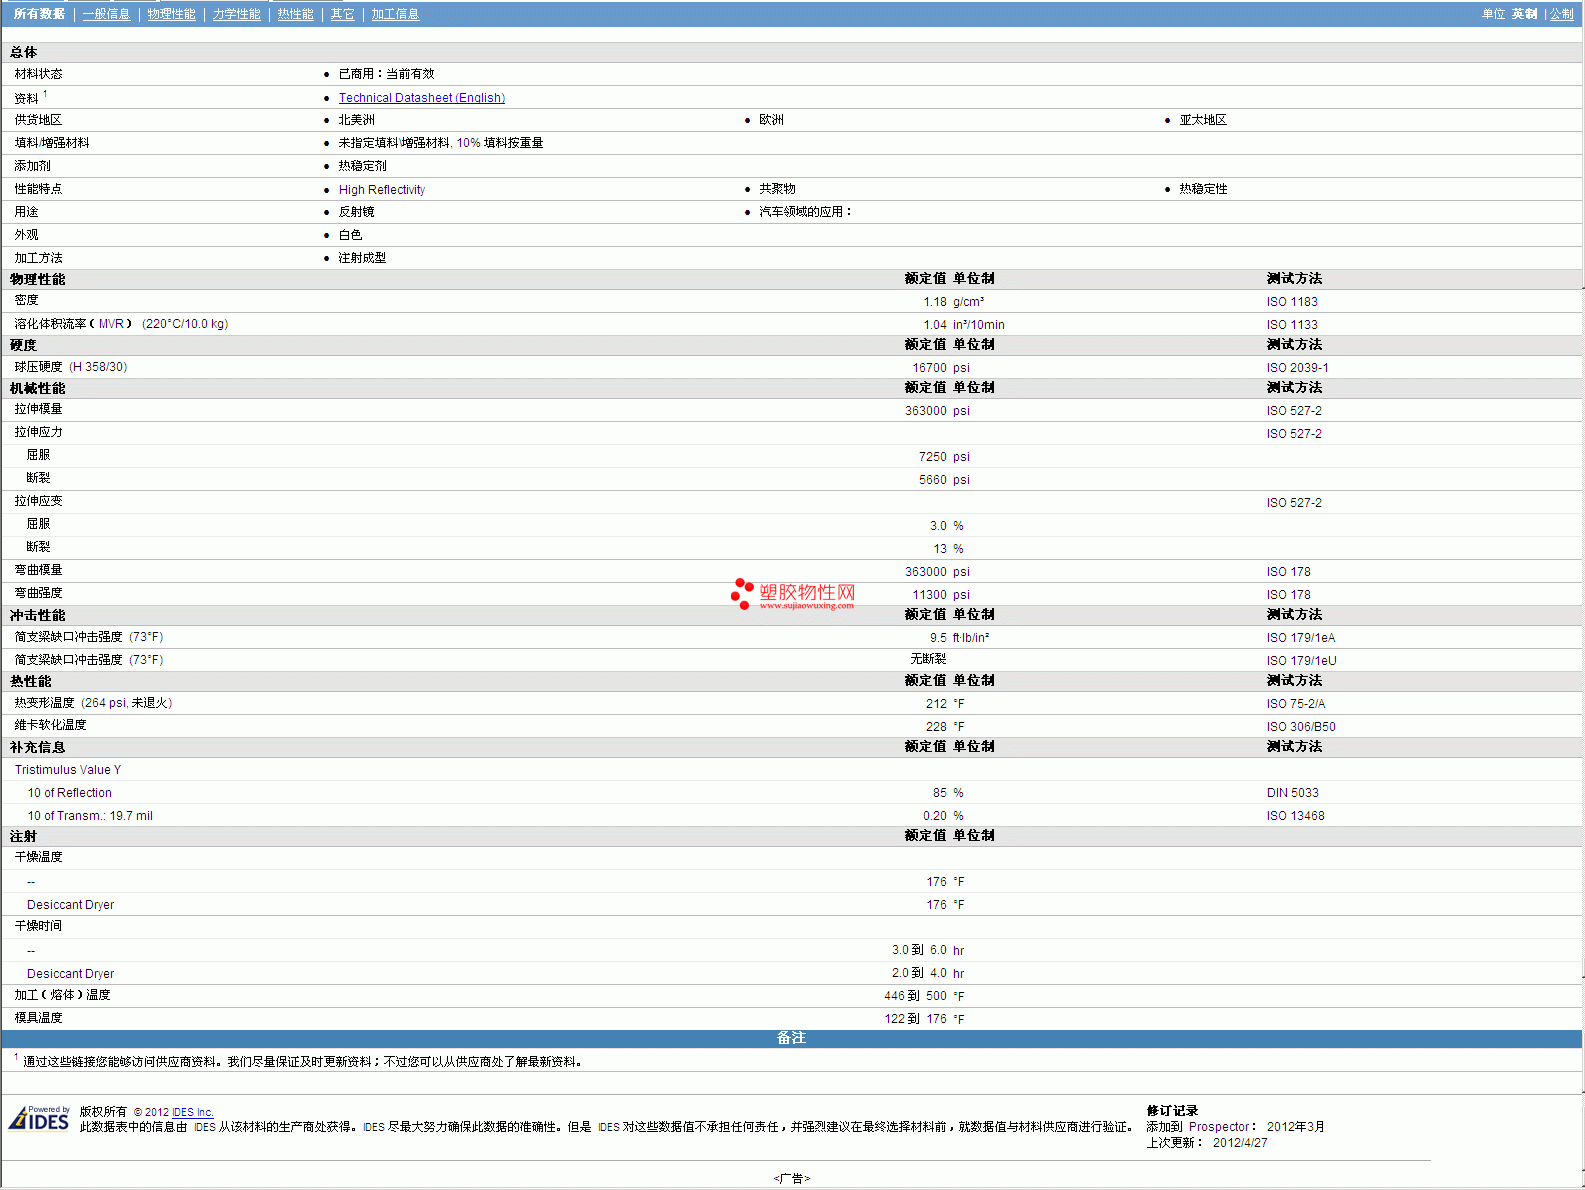Image resolution: width=1585 pixels, height=1190 pixels.
Task: Click the red-dot plastics watermark logo
Action: (x=793, y=594)
